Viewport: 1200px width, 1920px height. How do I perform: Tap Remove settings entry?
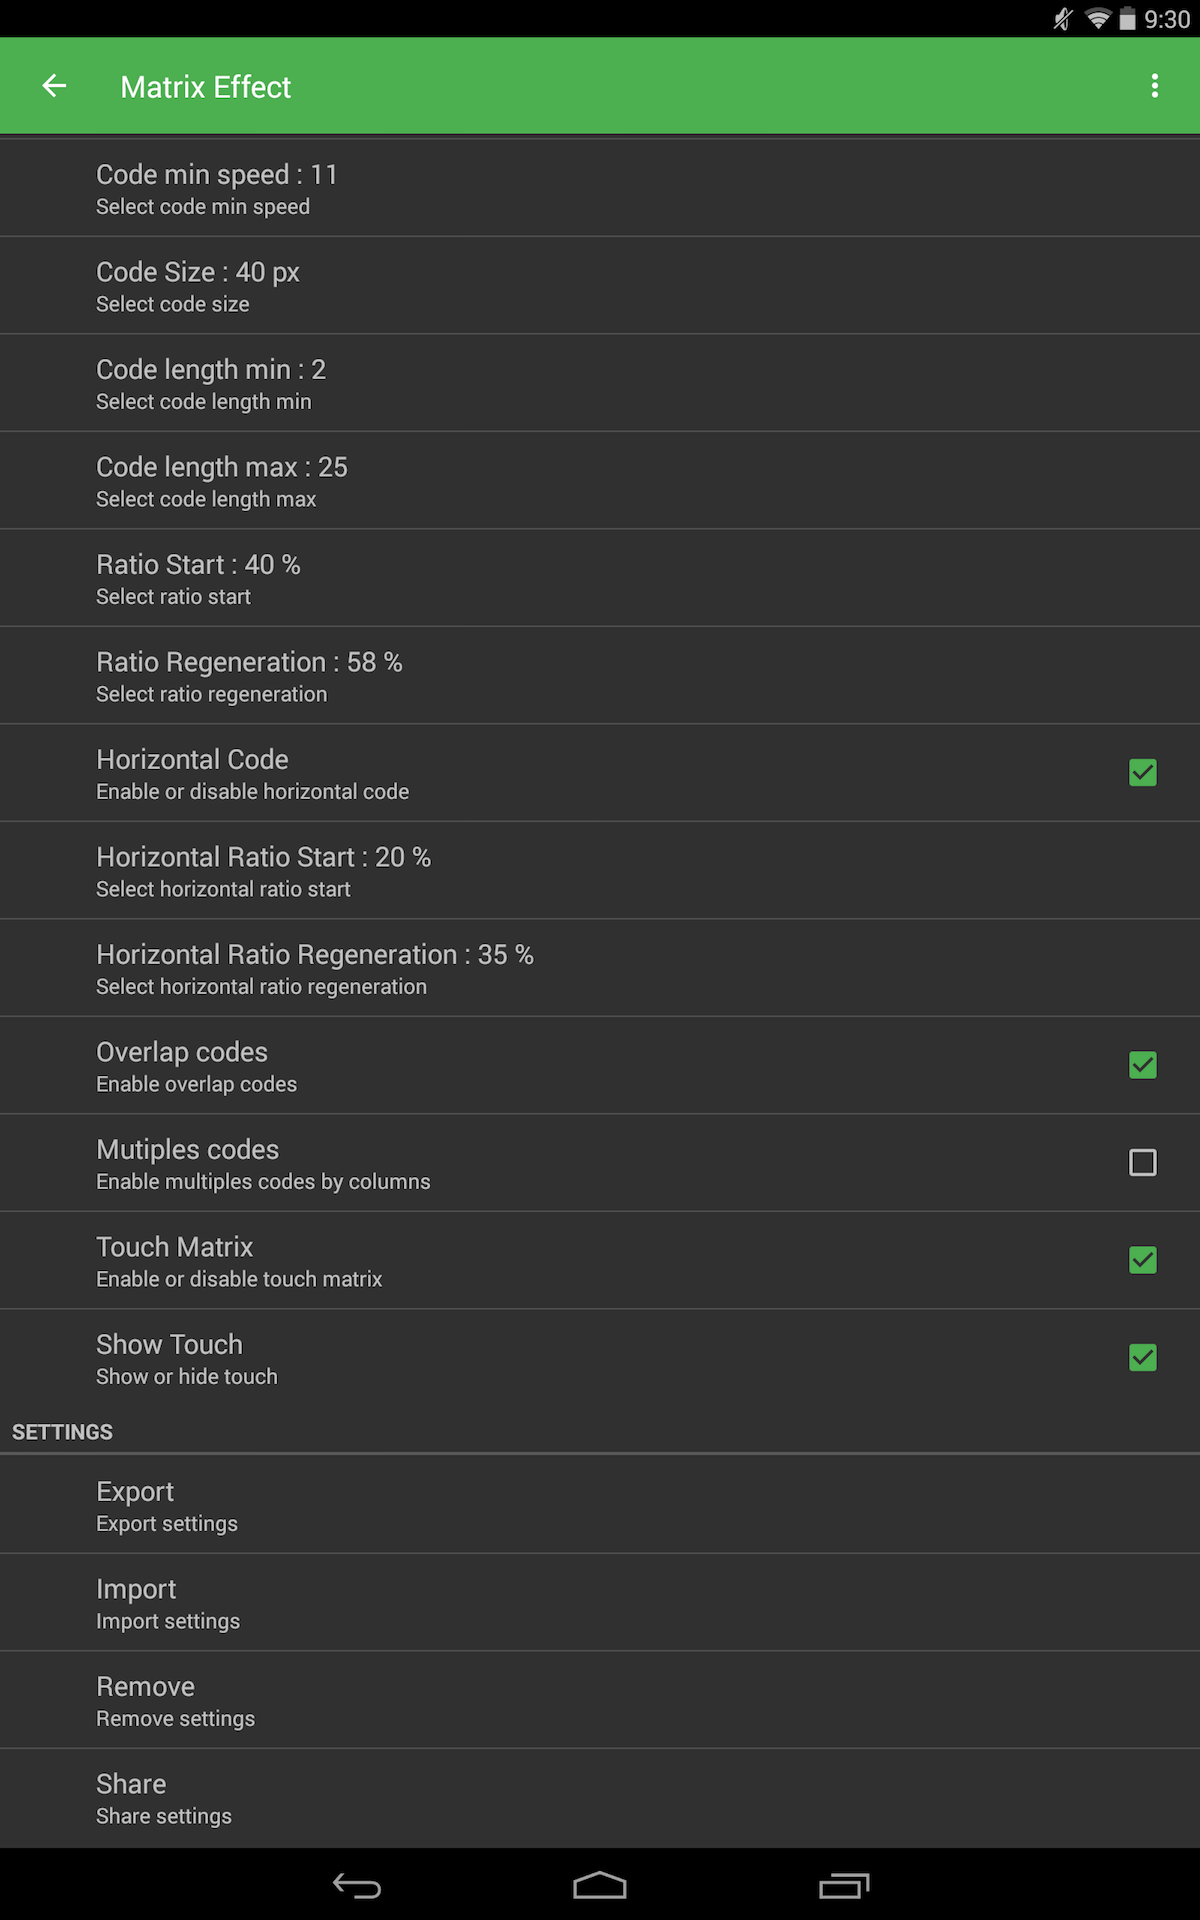coord(600,1700)
